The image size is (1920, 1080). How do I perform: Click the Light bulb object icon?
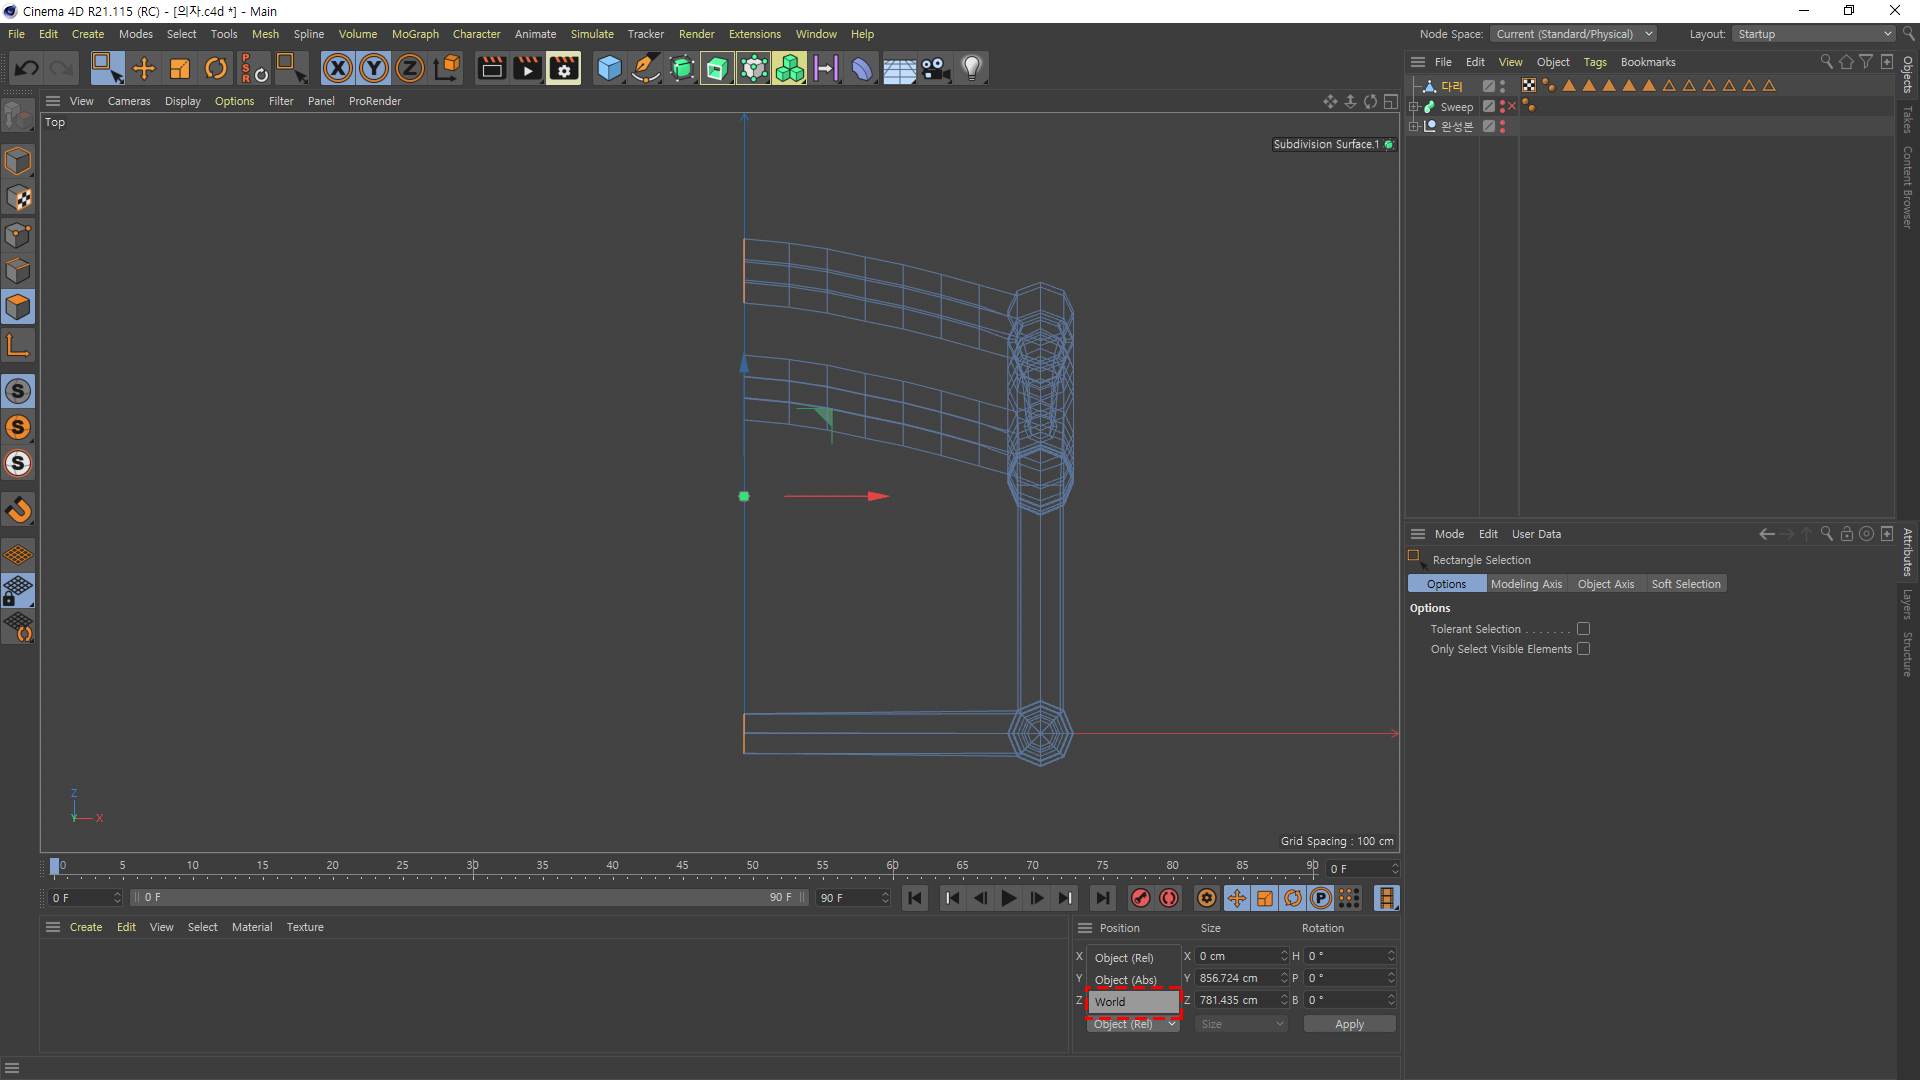tap(971, 68)
